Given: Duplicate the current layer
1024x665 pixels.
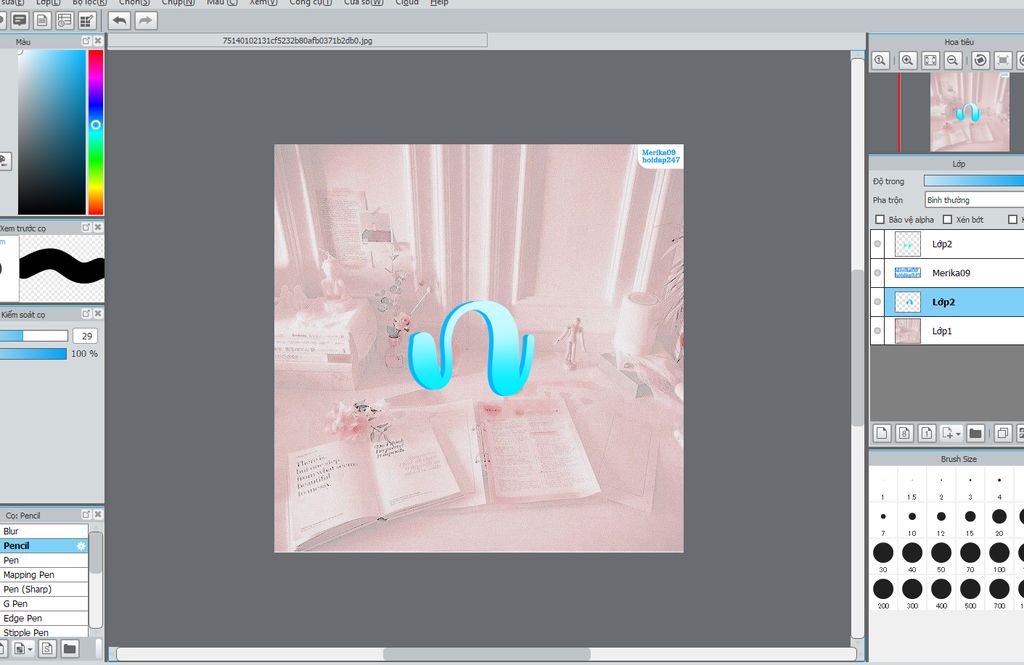Looking at the screenshot, I should click(x=1002, y=433).
